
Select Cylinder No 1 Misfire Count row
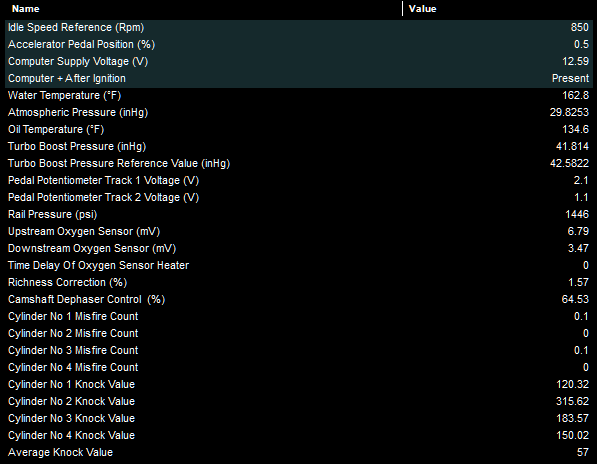(299, 316)
